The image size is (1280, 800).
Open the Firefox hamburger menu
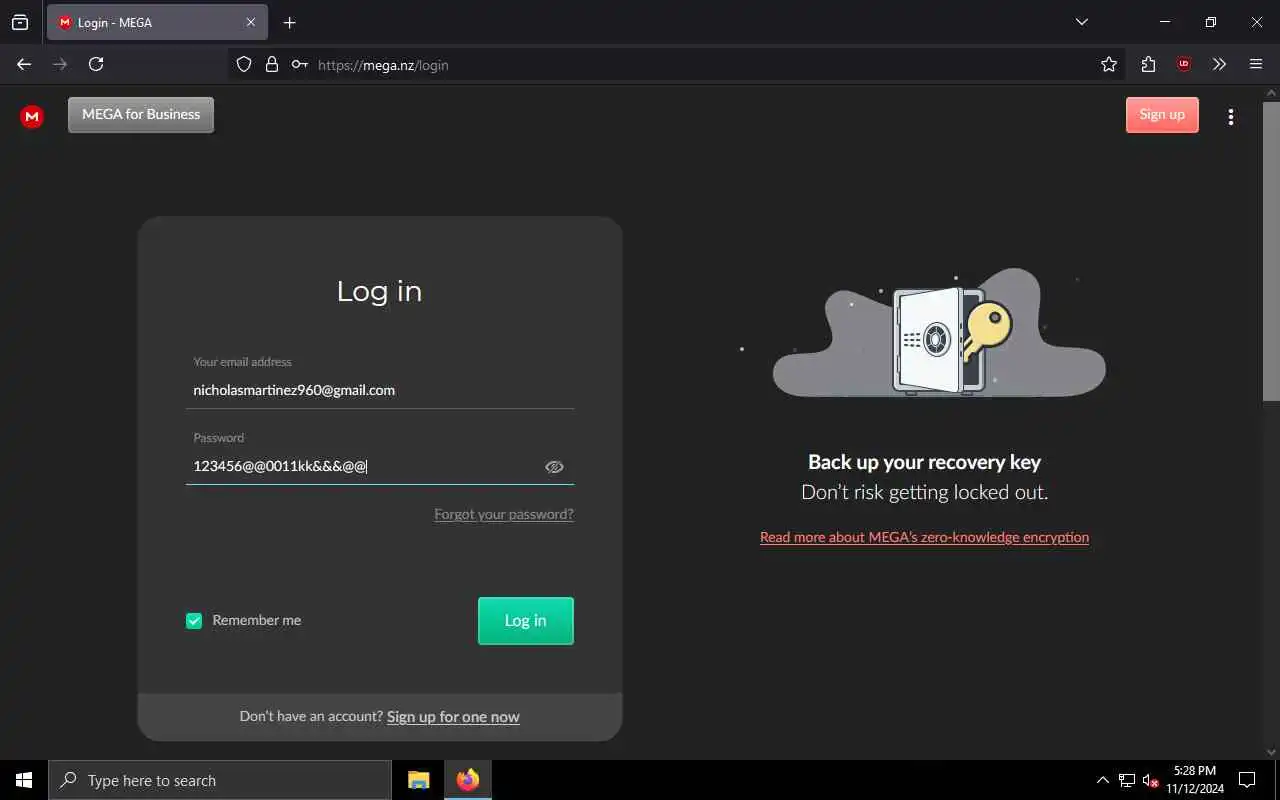pos(1256,64)
